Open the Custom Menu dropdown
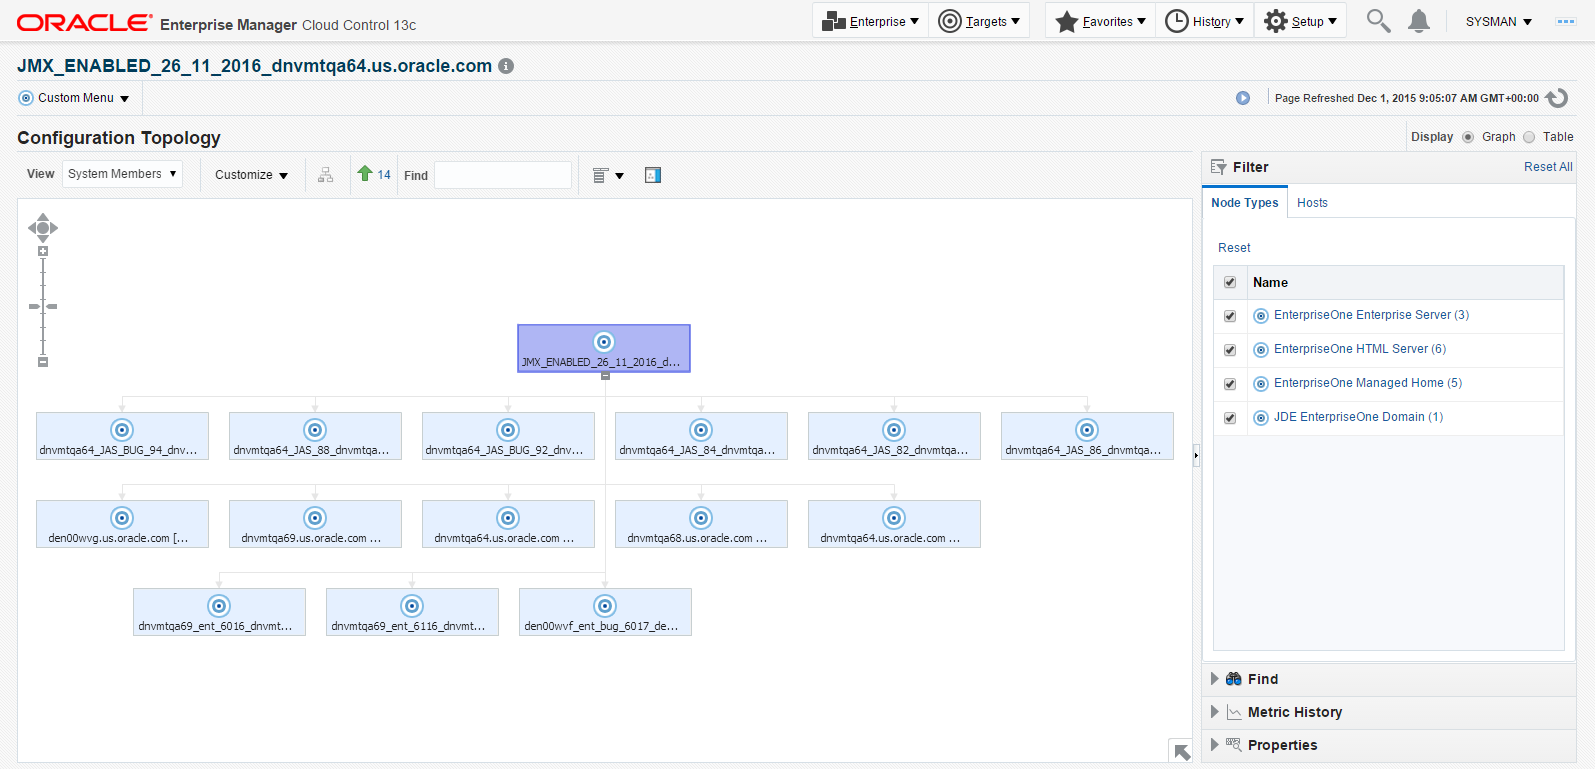1595x769 pixels. [x=75, y=98]
